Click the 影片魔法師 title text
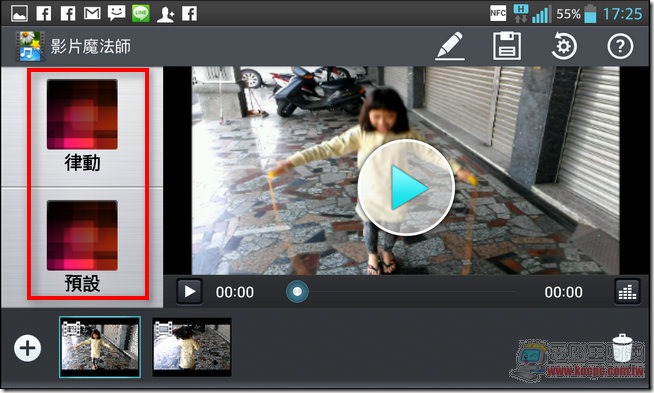Image resolution: width=654 pixels, height=393 pixels. (91, 46)
